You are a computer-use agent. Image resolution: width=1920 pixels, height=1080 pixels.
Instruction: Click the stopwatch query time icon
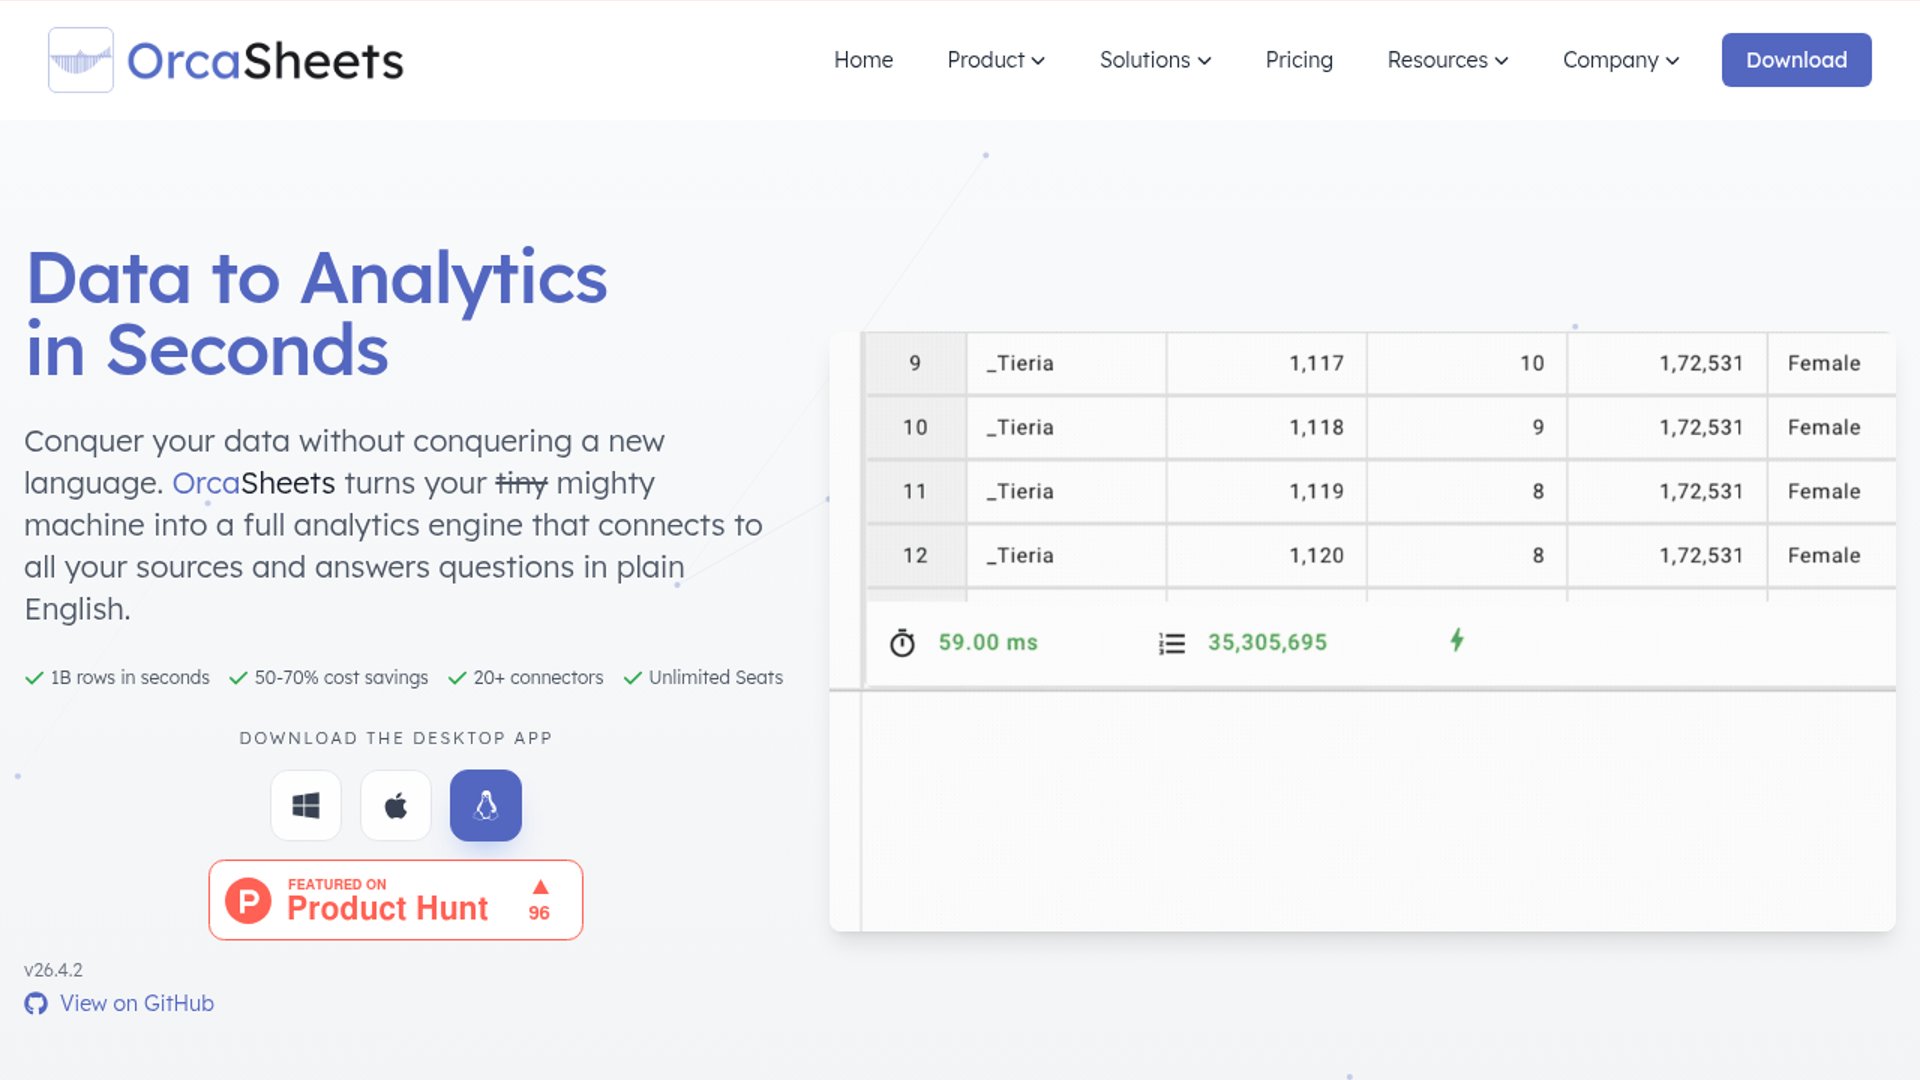(902, 643)
